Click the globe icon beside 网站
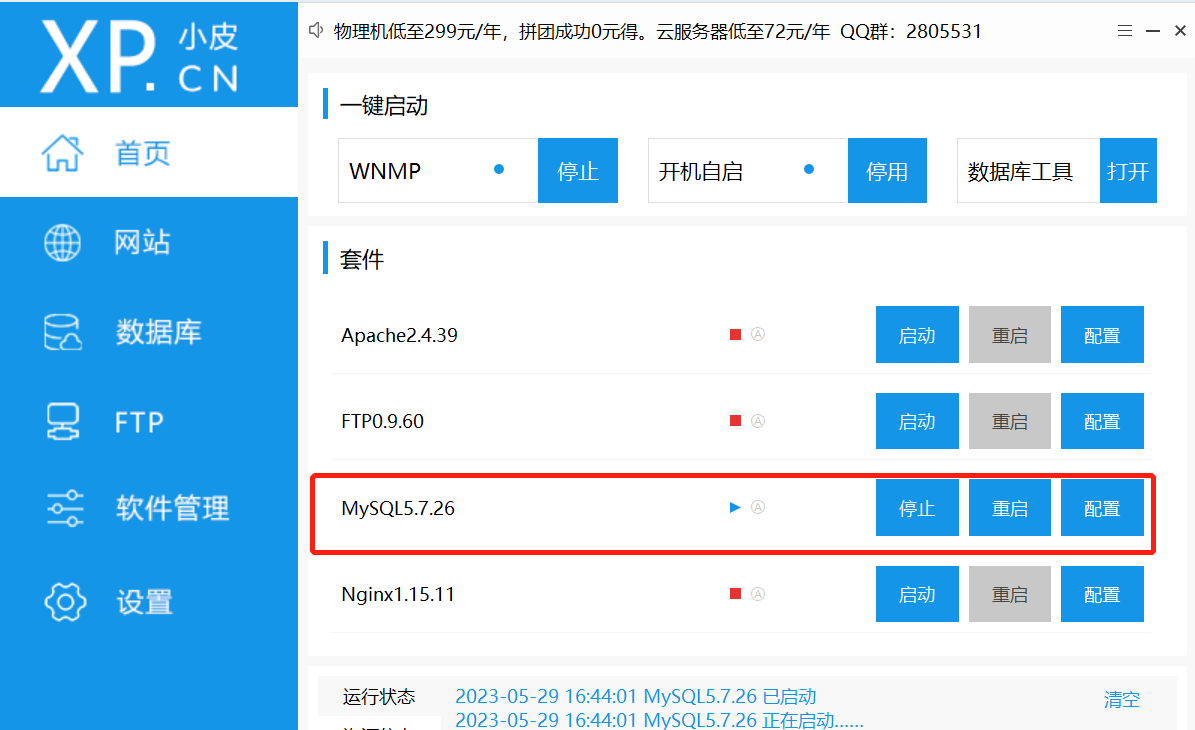Viewport: 1195px width, 730px height. [x=62, y=243]
